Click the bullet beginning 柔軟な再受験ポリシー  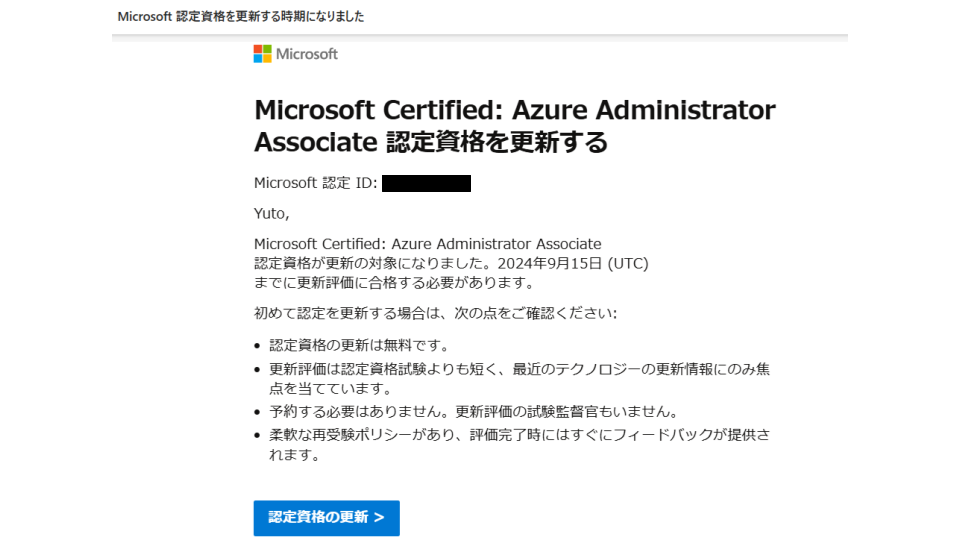click(x=519, y=435)
